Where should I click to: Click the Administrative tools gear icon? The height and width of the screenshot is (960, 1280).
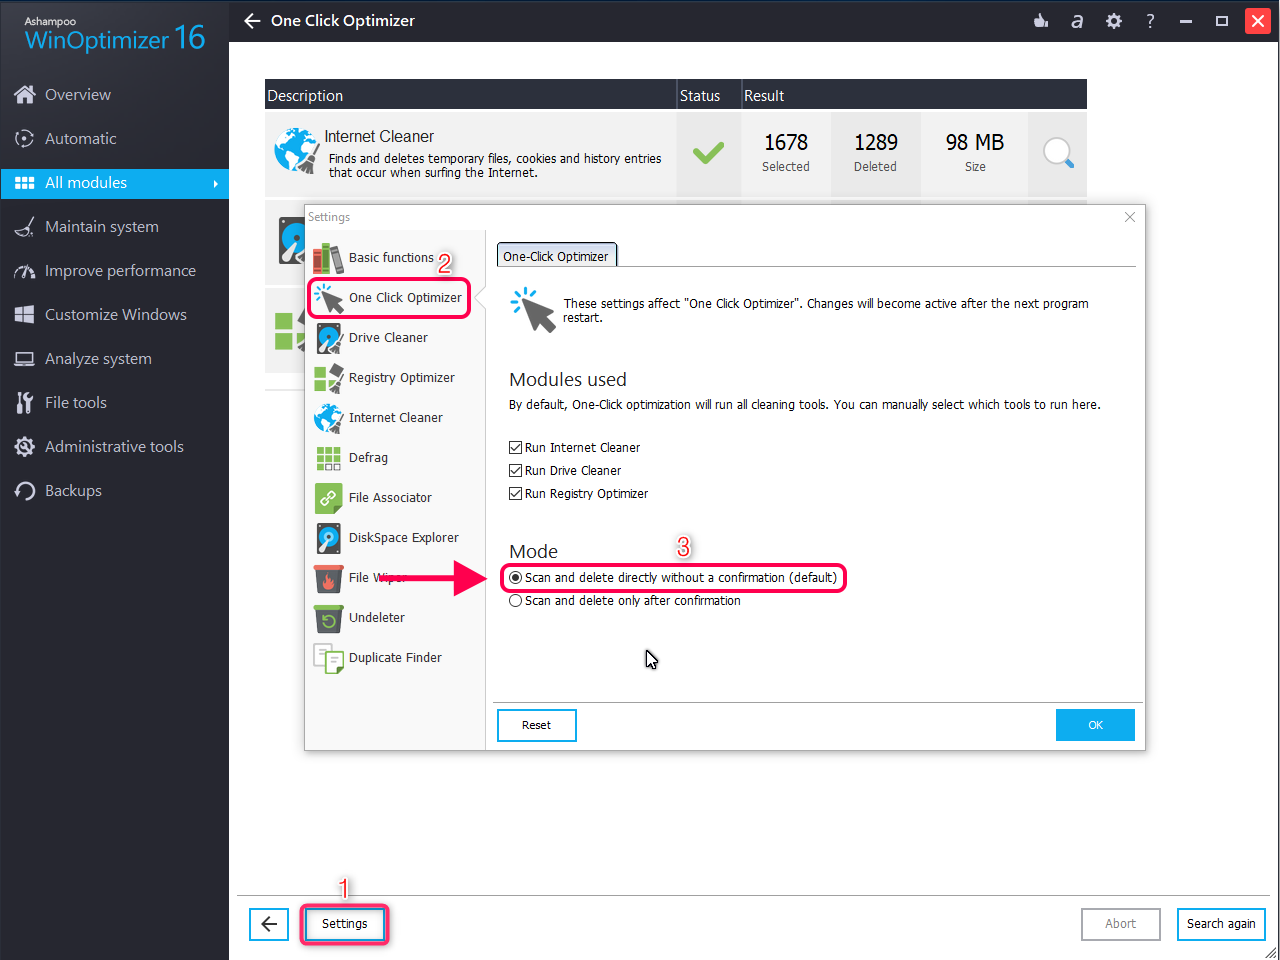[25, 447]
